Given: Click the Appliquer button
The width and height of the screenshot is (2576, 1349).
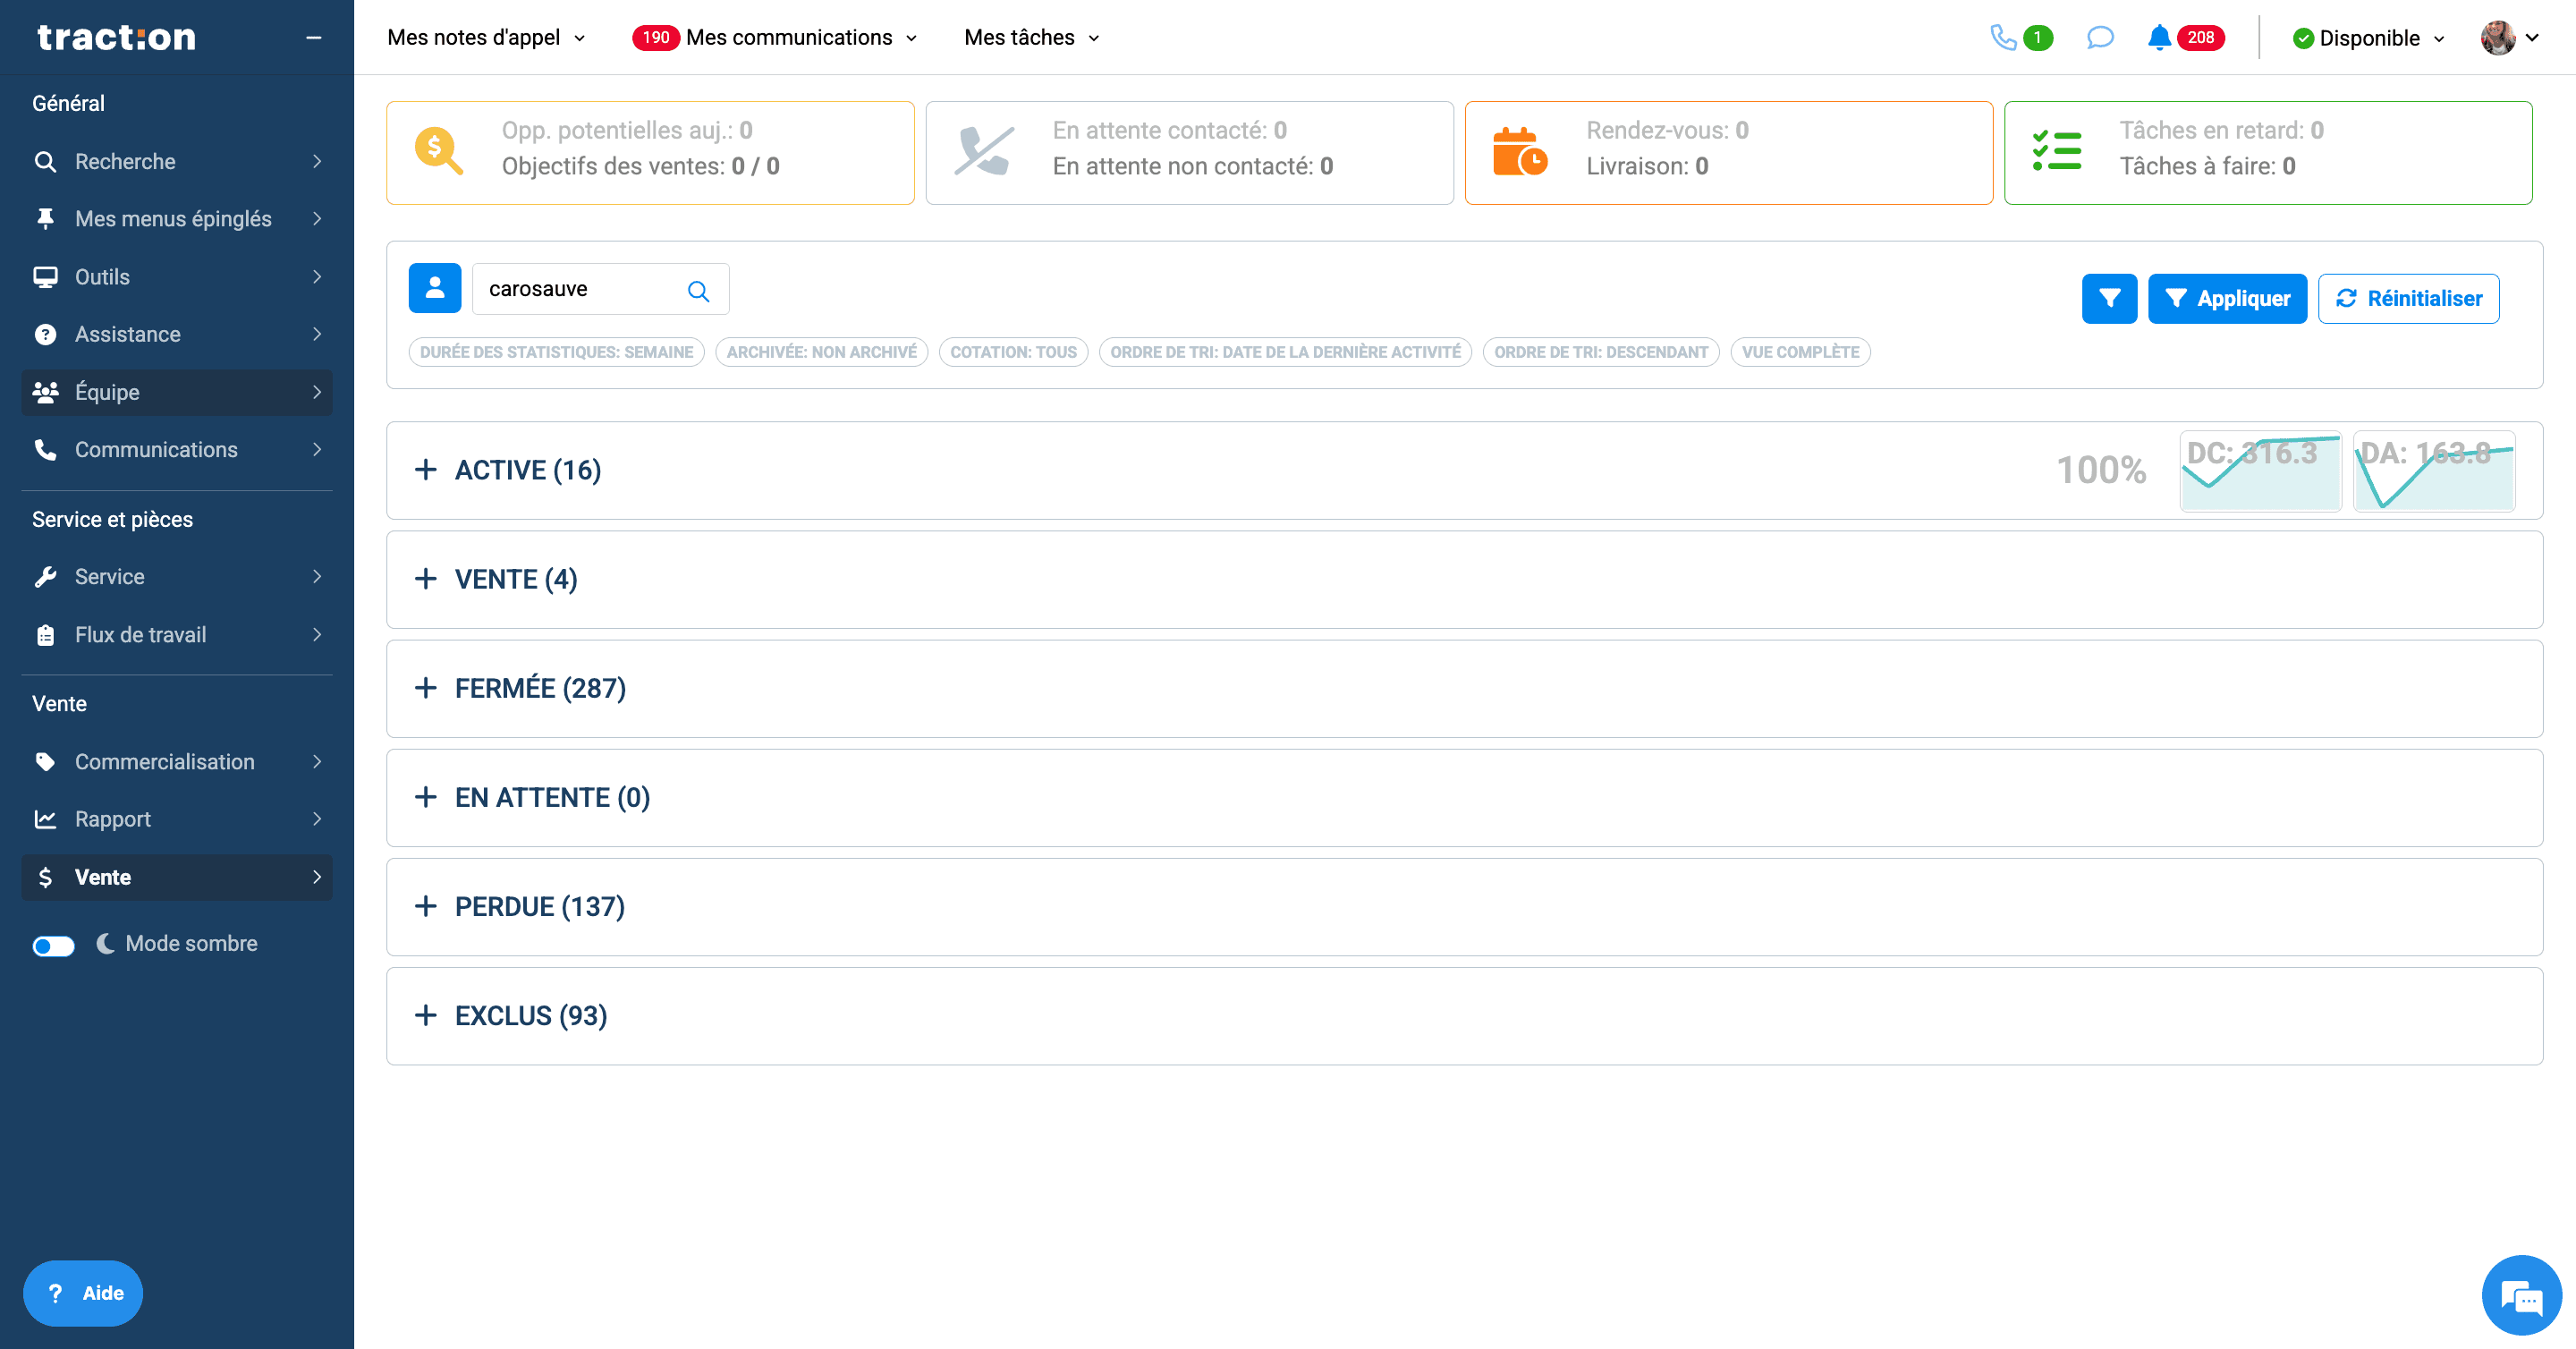Looking at the screenshot, I should [x=2227, y=298].
